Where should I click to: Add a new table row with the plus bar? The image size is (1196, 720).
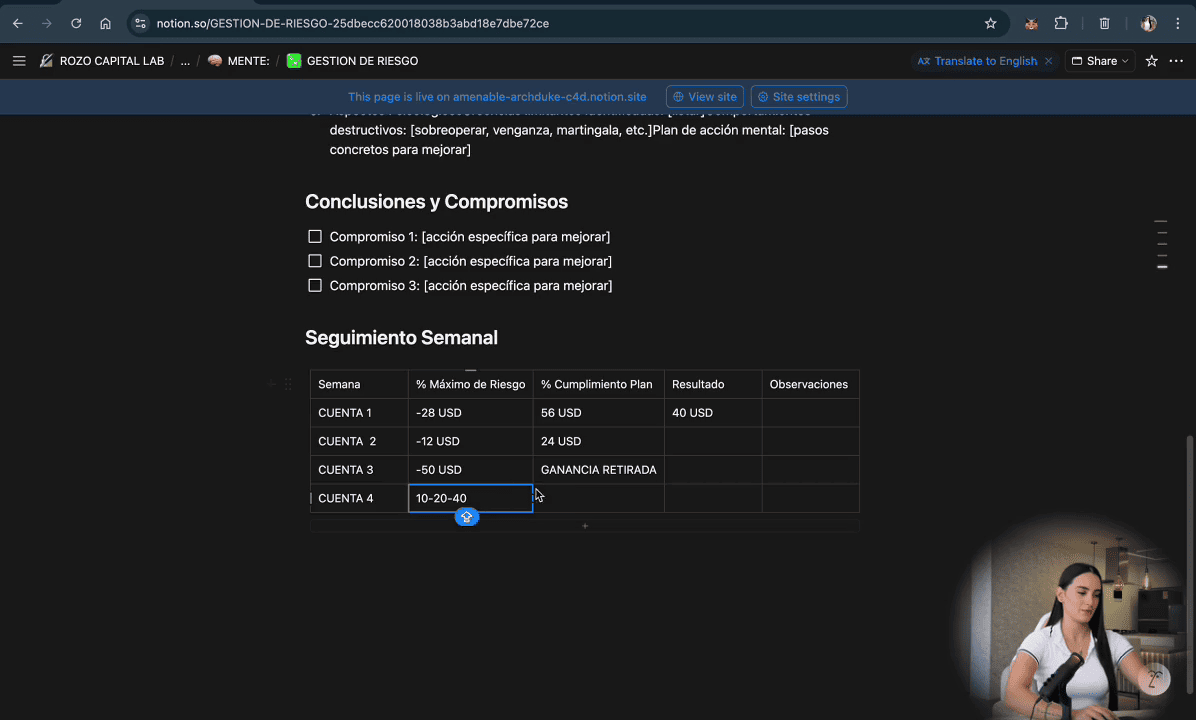click(584, 526)
